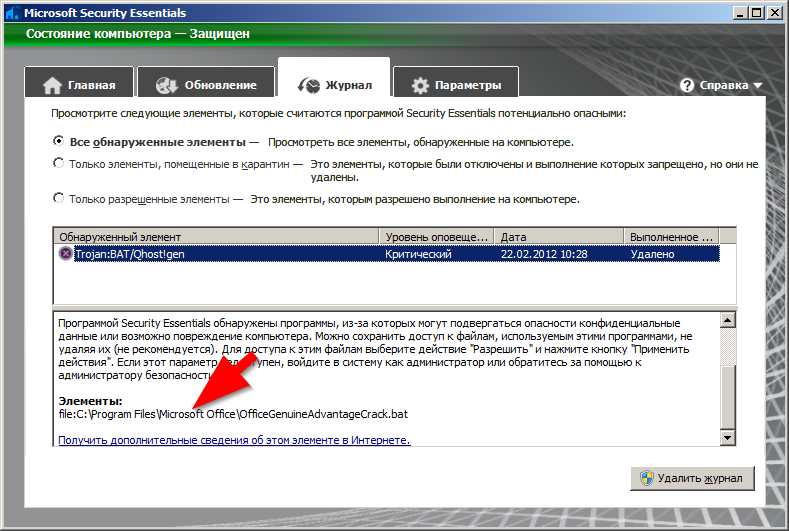Click the globe update icon on Обновление
Screen dimensions: 789x531
tap(166, 86)
